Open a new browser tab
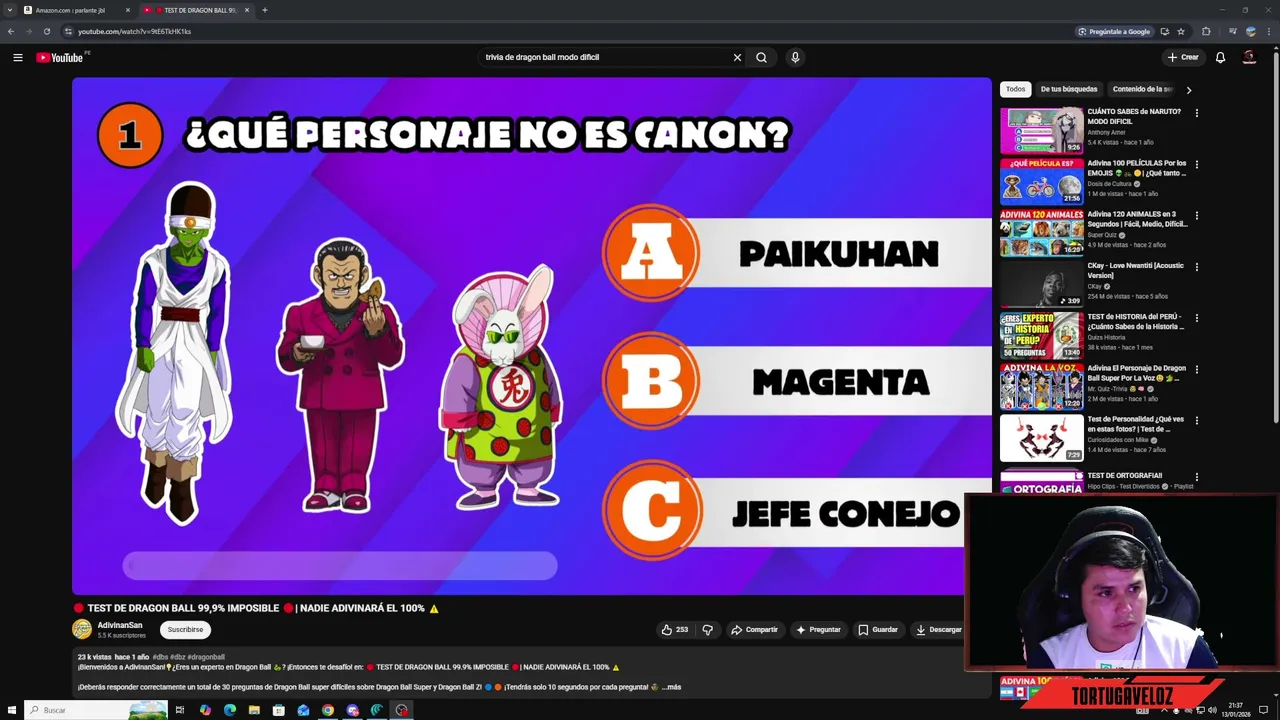1280x720 pixels. 264,10
